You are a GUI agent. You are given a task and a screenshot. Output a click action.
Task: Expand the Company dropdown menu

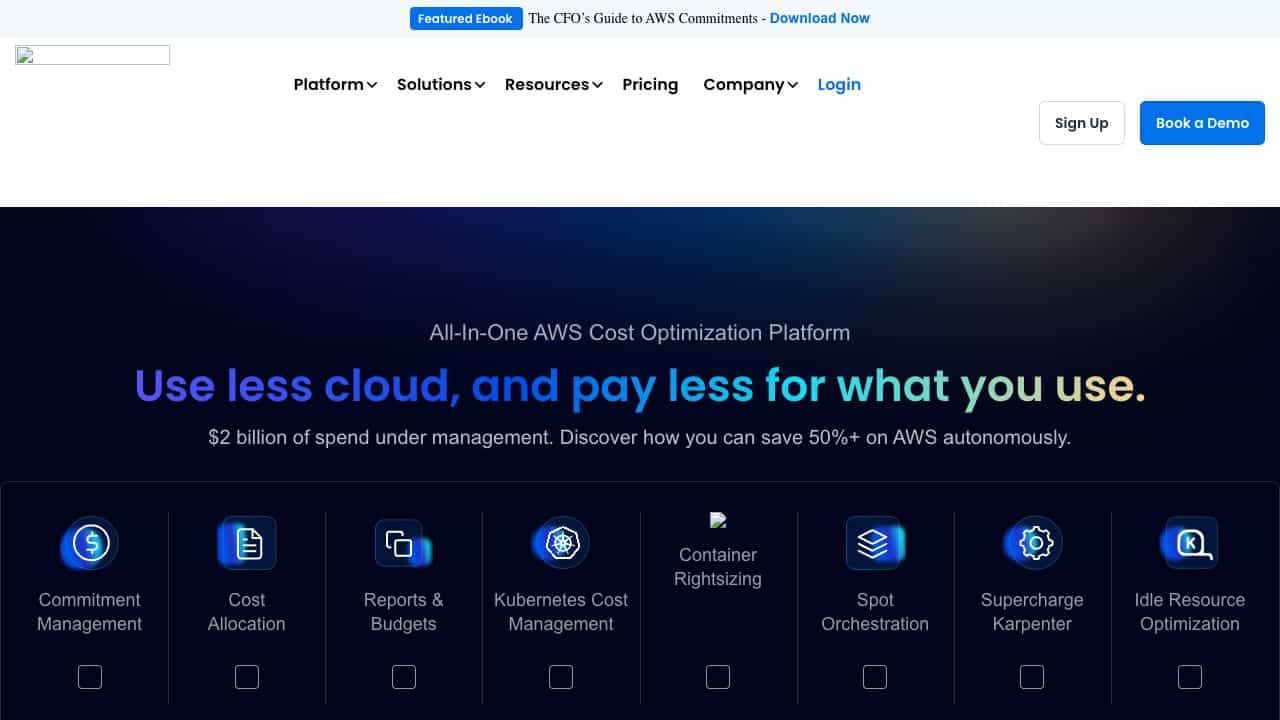(x=751, y=85)
